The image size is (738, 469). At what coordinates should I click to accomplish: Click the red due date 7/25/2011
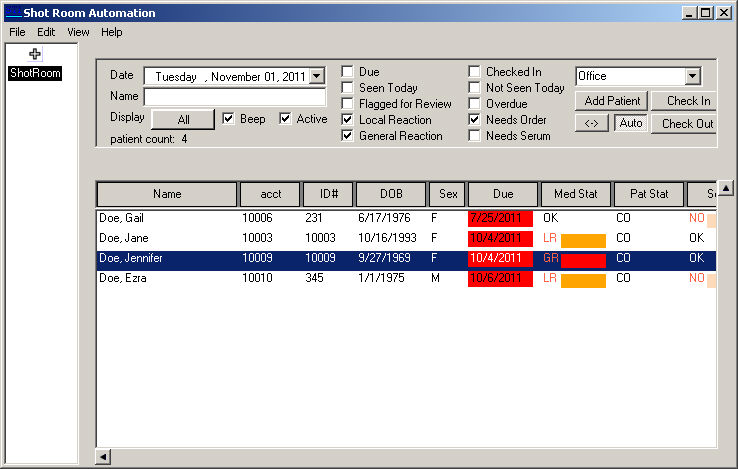[x=500, y=218]
